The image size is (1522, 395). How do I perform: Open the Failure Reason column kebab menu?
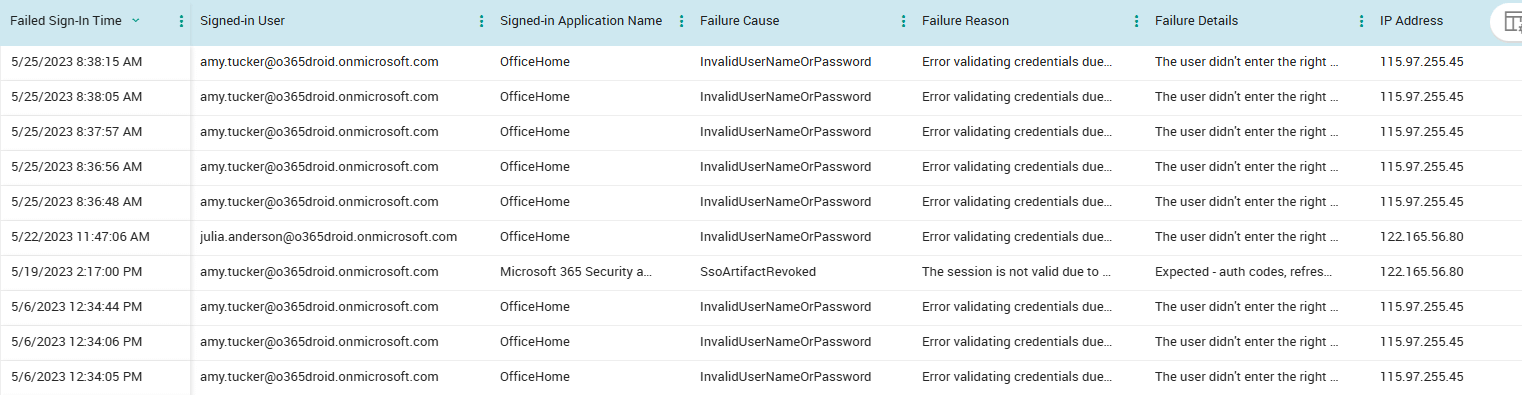(1136, 21)
